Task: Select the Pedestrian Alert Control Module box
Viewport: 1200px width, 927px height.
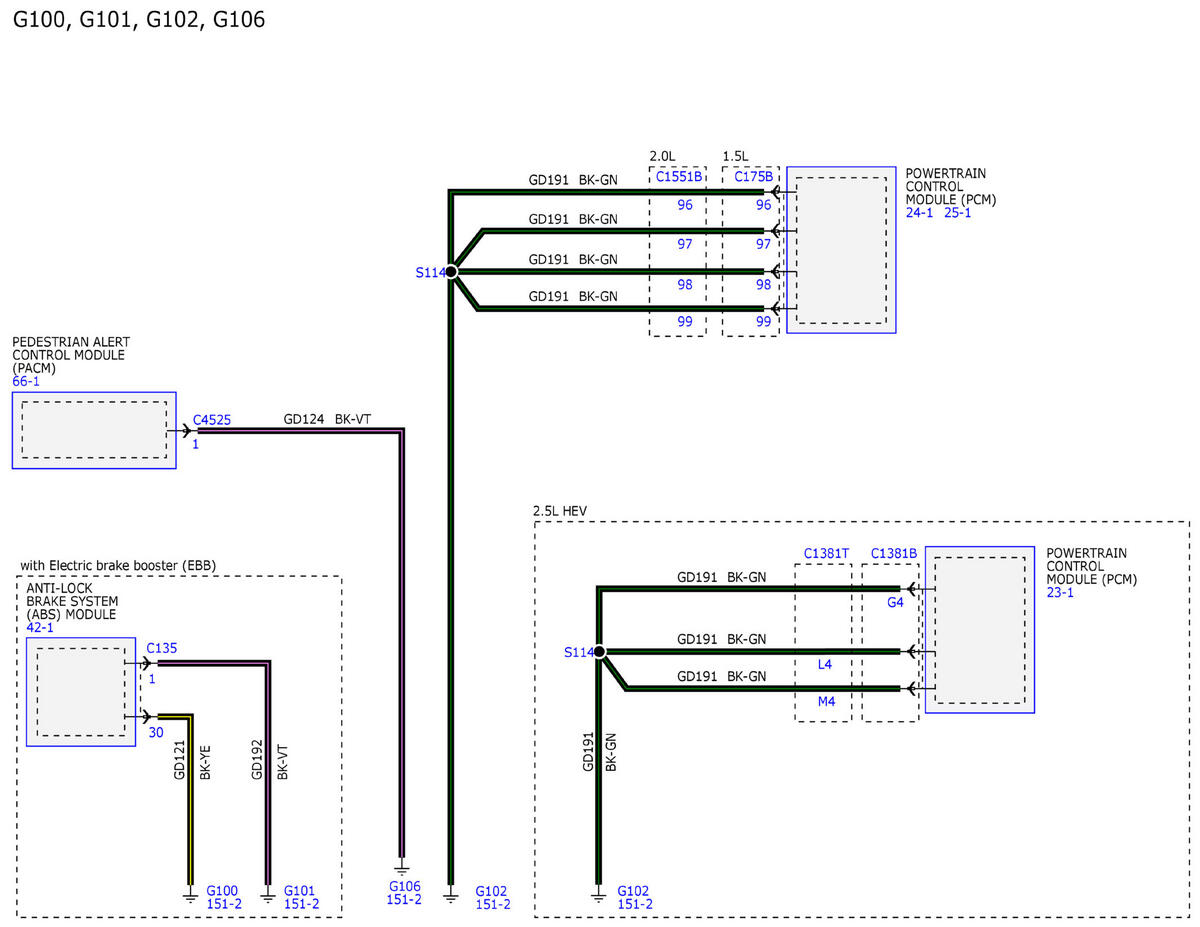Action: pos(94,430)
